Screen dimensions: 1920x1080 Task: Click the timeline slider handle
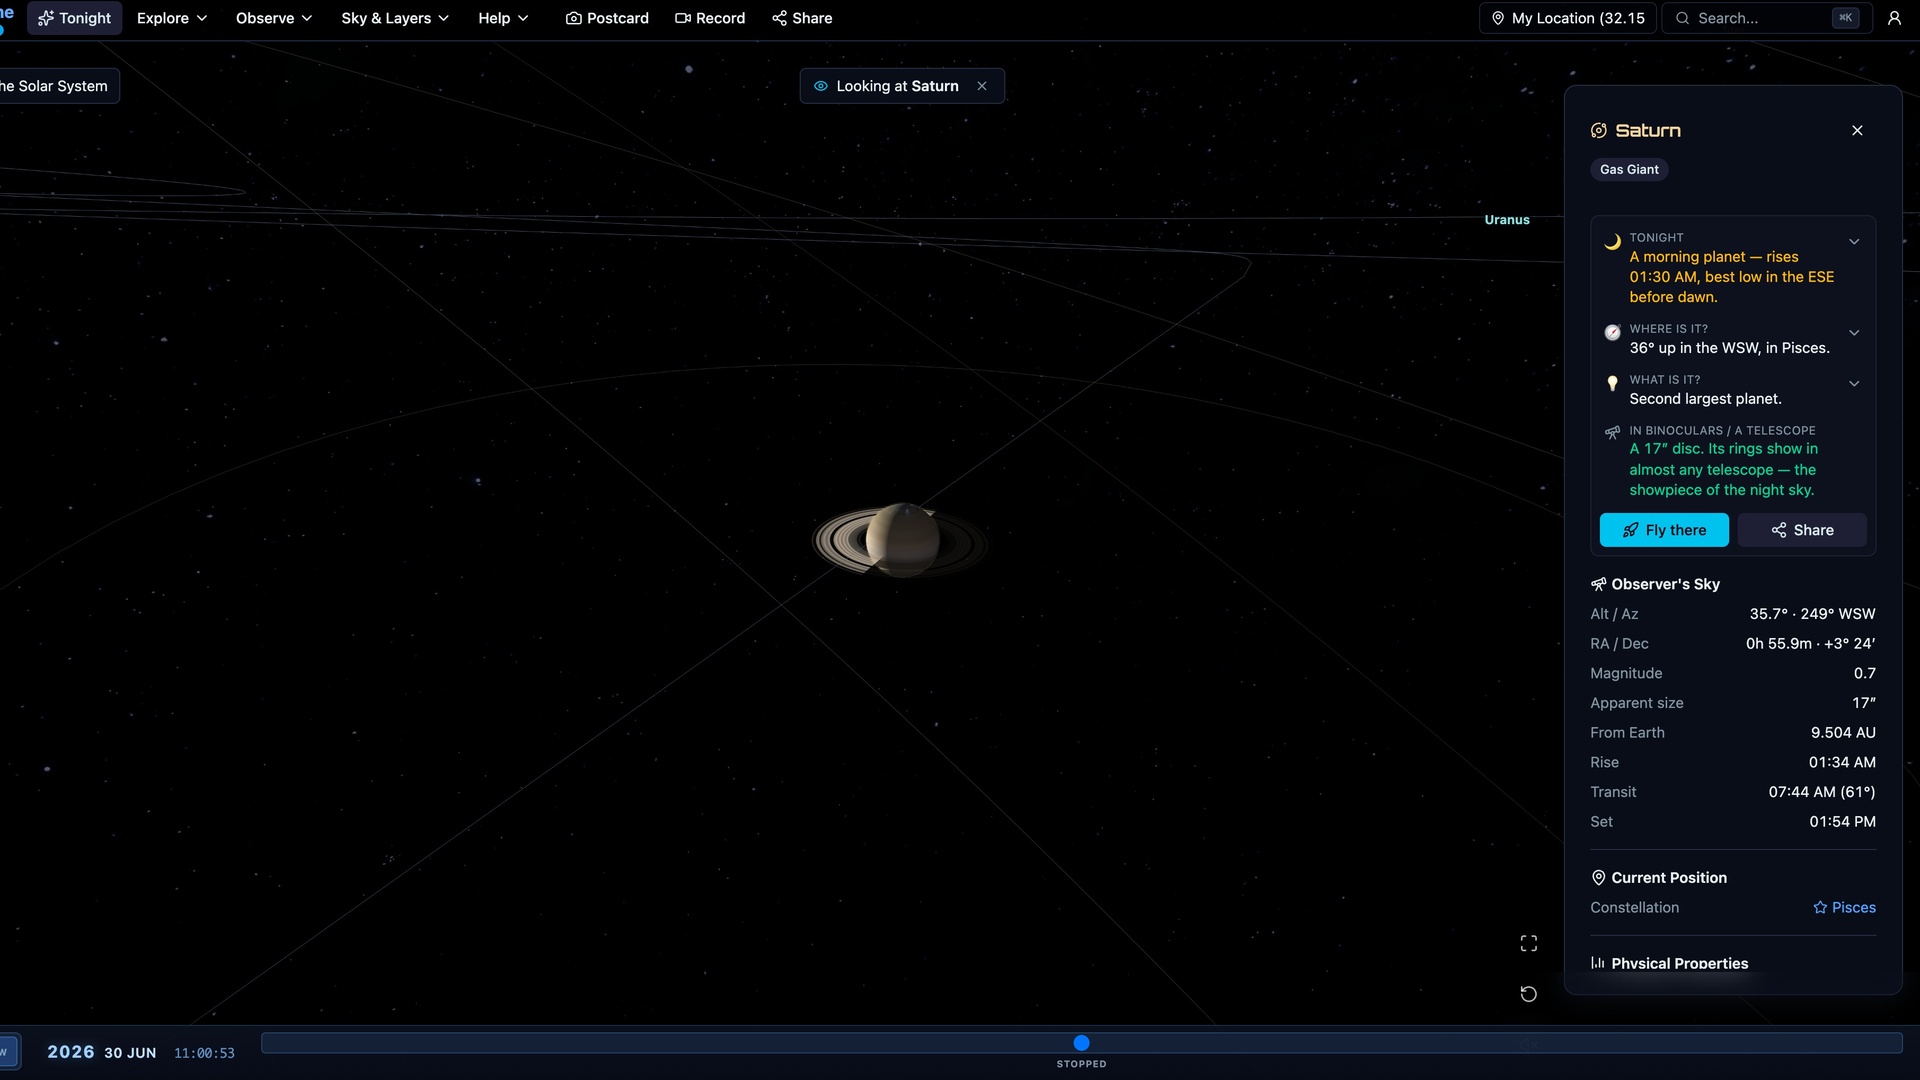coord(1081,1043)
